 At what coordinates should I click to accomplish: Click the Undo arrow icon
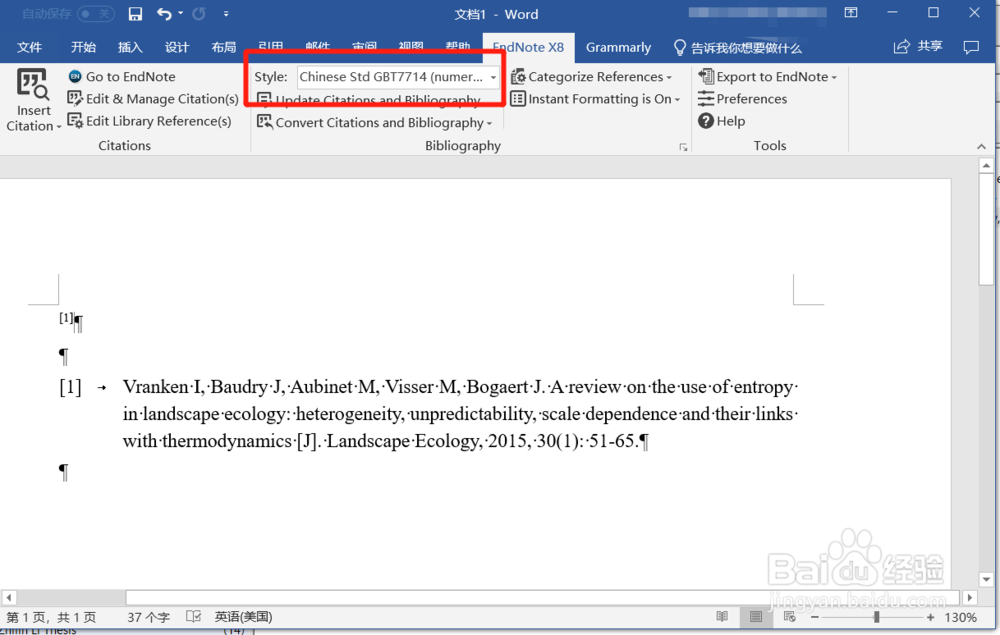click(x=164, y=13)
